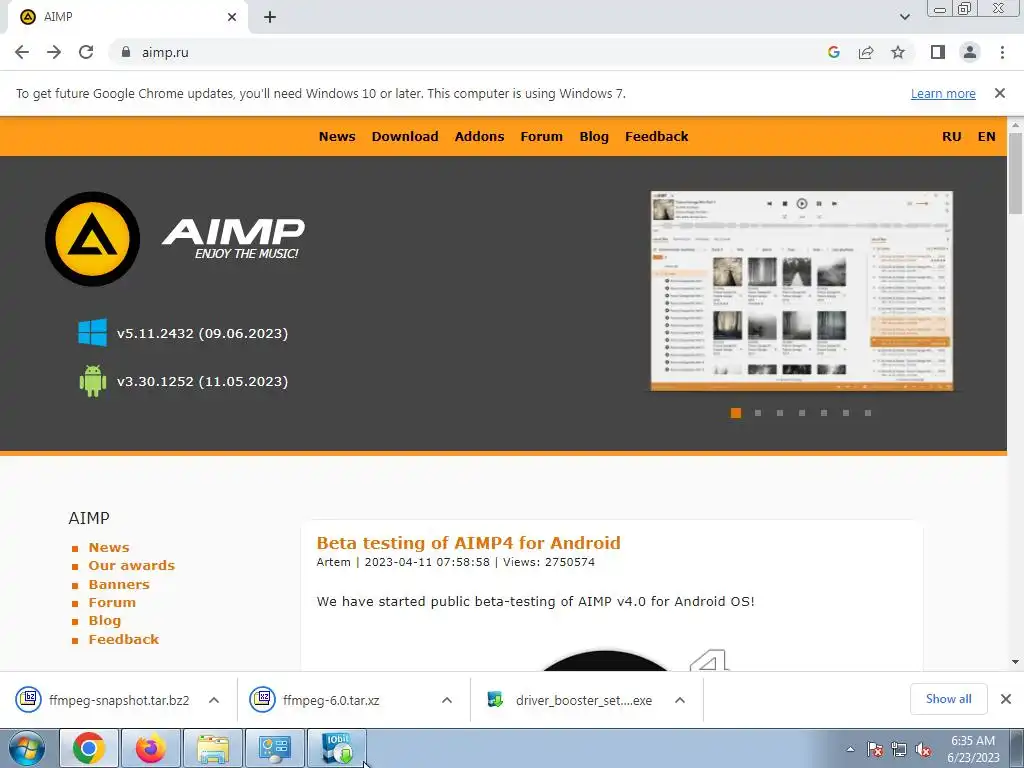Open Banners in the sidebar
Image resolution: width=1024 pixels, height=768 pixels.
coord(119,584)
